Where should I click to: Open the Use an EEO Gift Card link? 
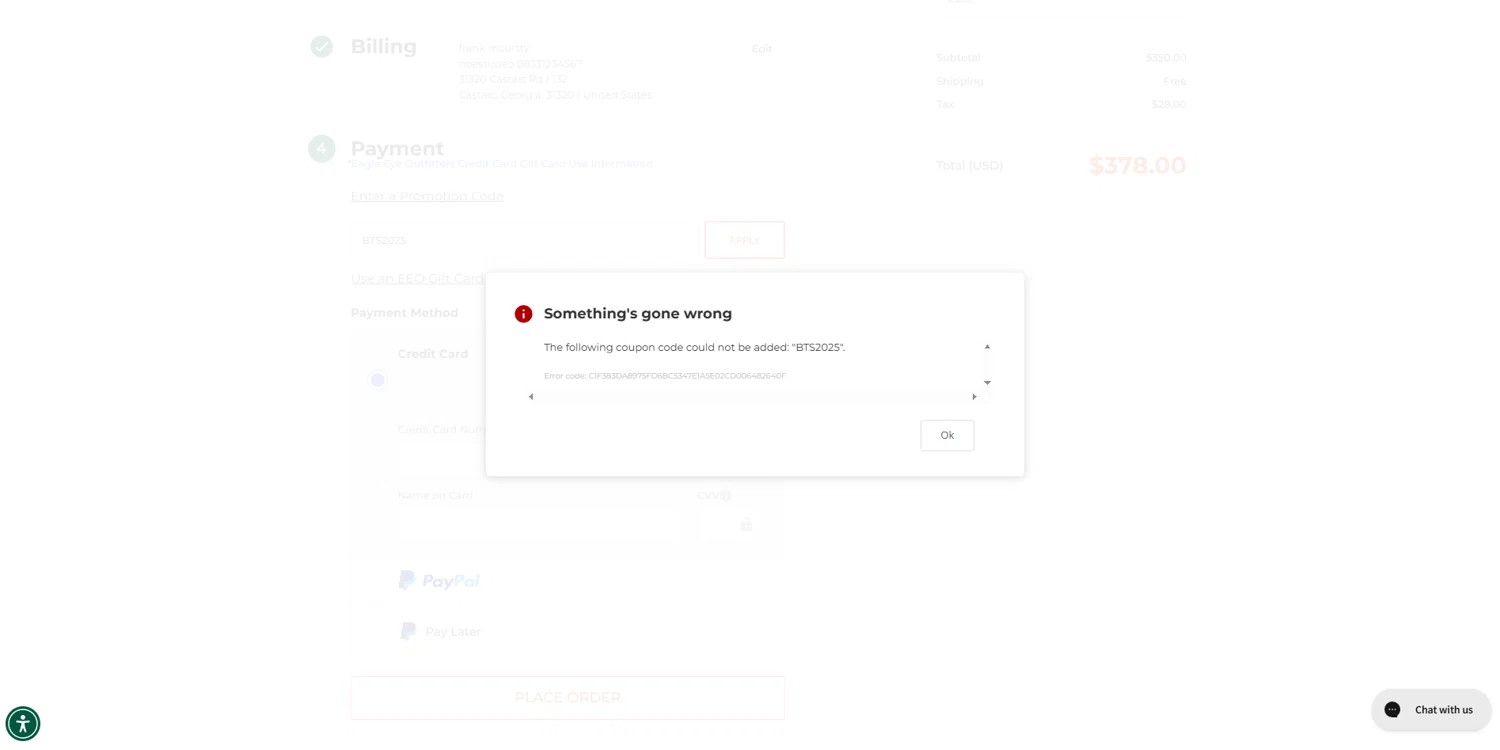[418, 278]
